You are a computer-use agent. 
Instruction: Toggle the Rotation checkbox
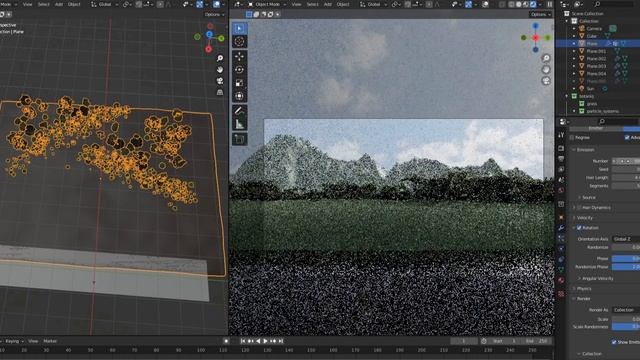[x=579, y=228]
